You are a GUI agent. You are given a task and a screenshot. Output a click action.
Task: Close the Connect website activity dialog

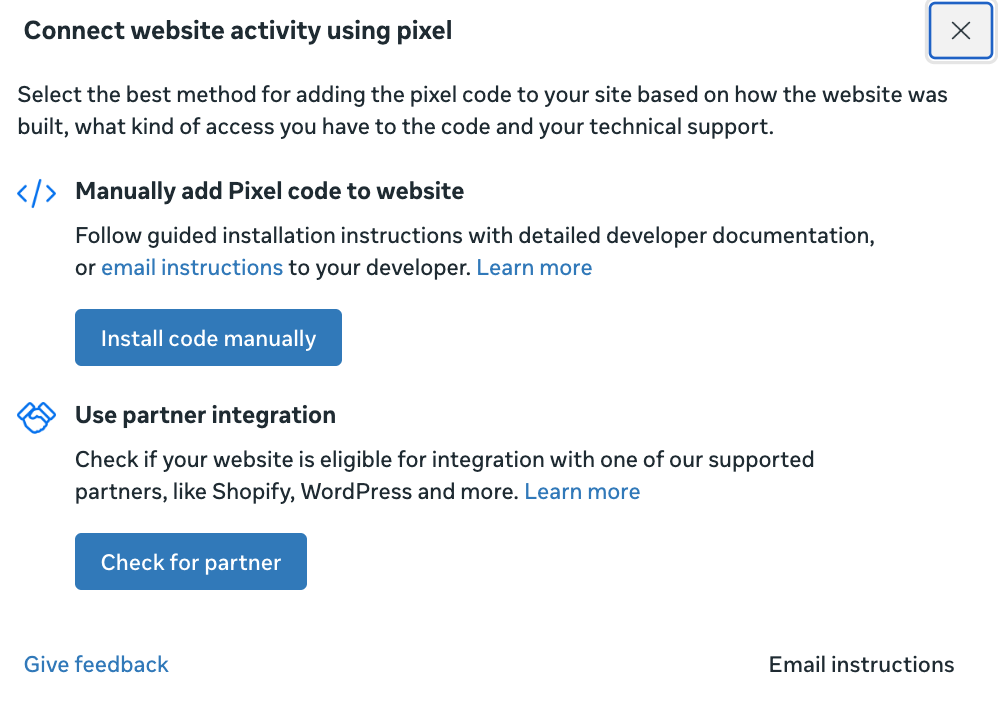pyautogui.click(x=960, y=31)
